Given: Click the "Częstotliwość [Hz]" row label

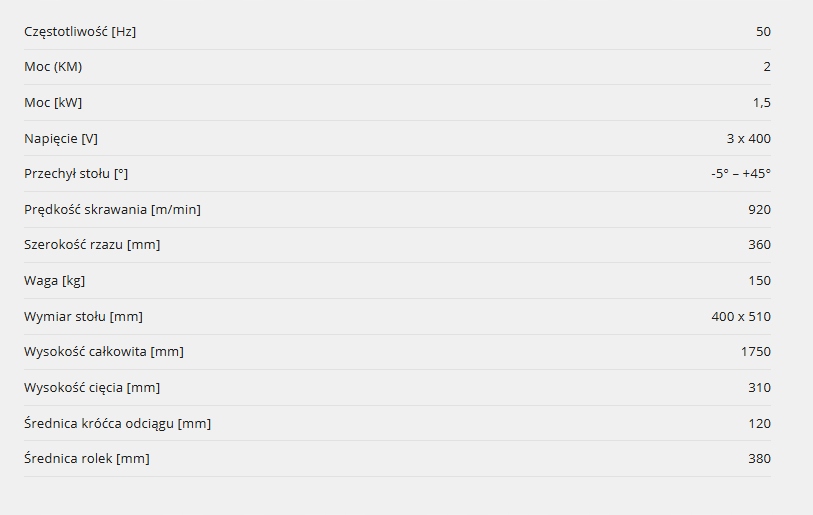Looking at the screenshot, I should [80, 31].
